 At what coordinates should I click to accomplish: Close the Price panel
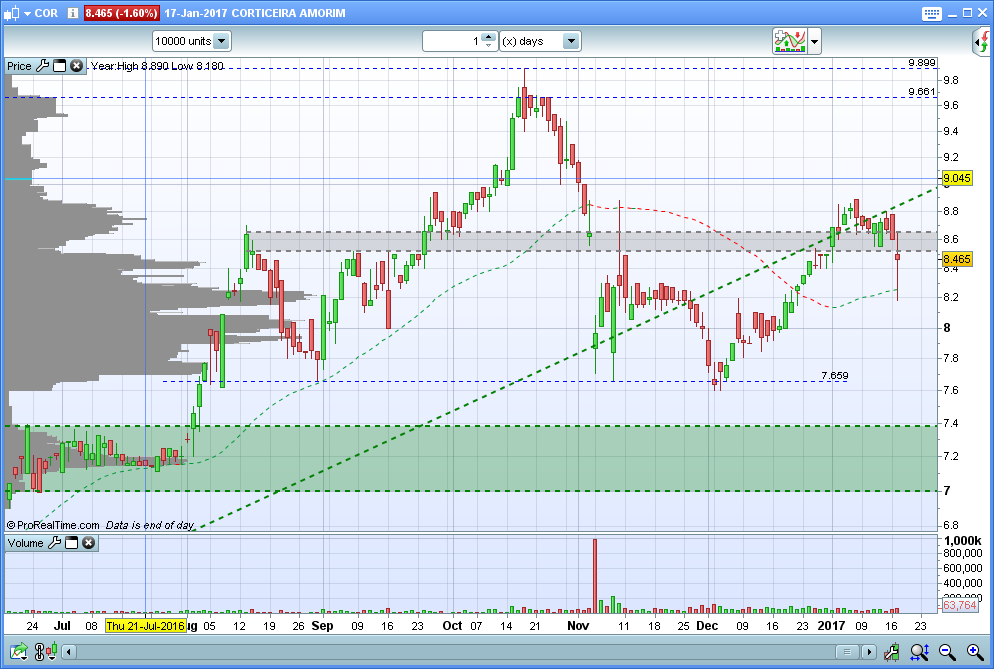click(x=76, y=66)
